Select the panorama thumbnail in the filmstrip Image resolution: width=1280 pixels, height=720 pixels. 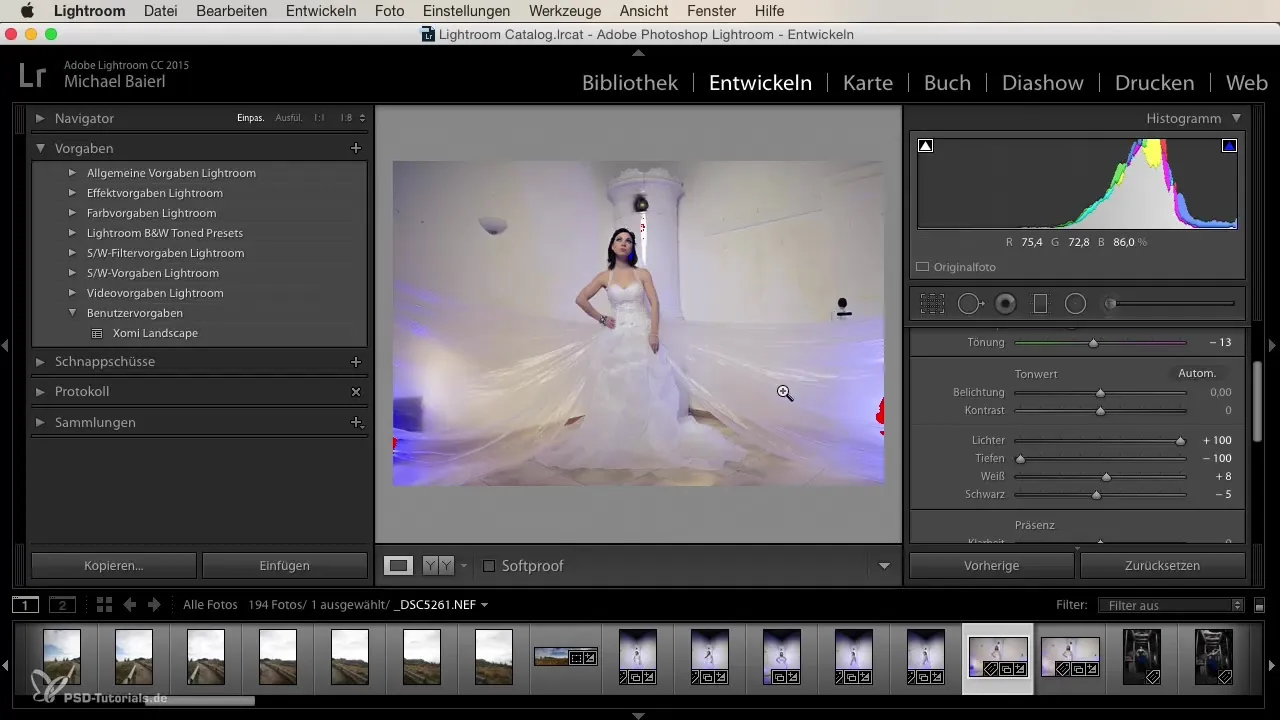566,657
